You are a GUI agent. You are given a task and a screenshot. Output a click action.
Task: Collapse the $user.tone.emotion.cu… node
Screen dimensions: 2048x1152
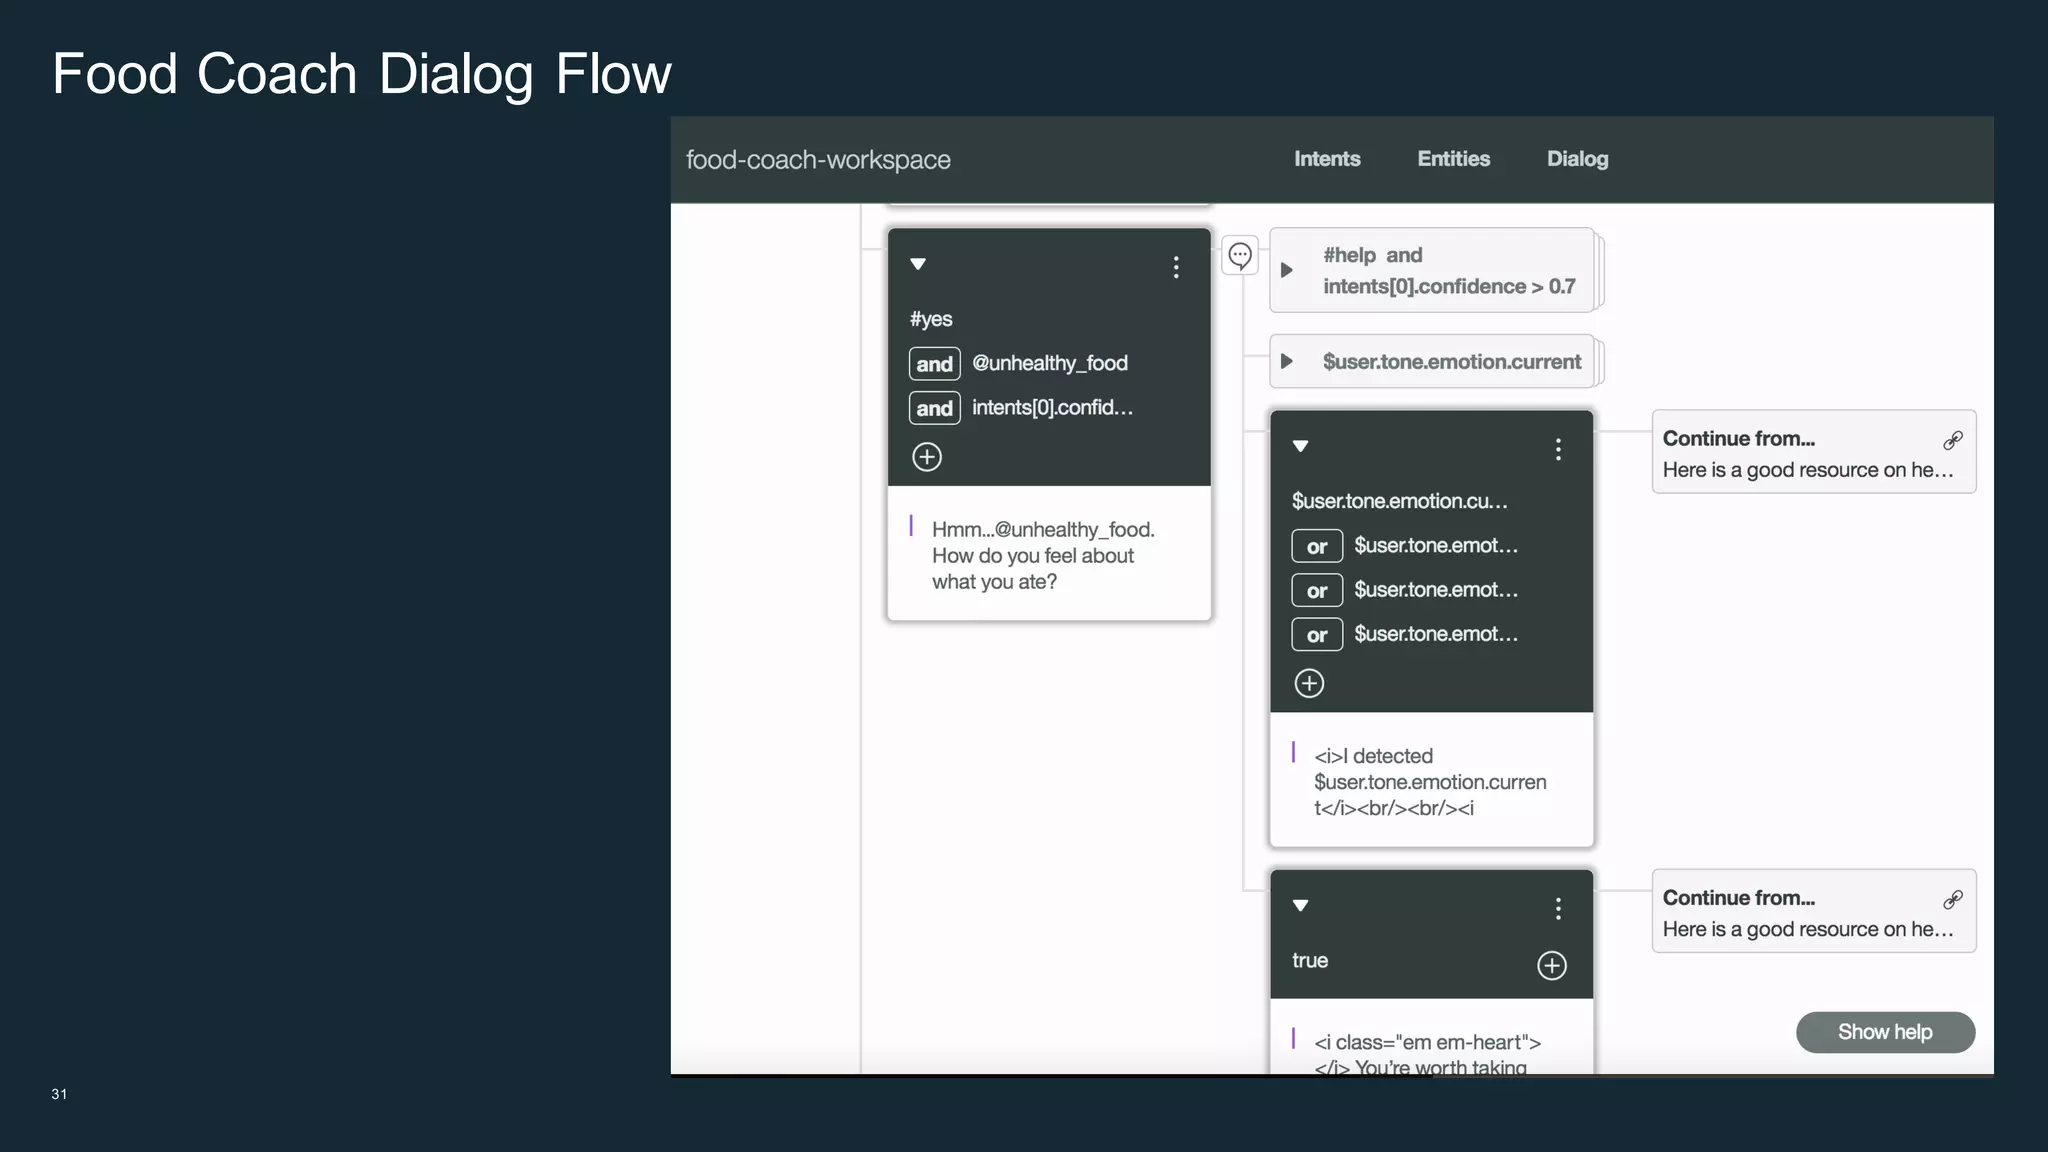[1300, 446]
